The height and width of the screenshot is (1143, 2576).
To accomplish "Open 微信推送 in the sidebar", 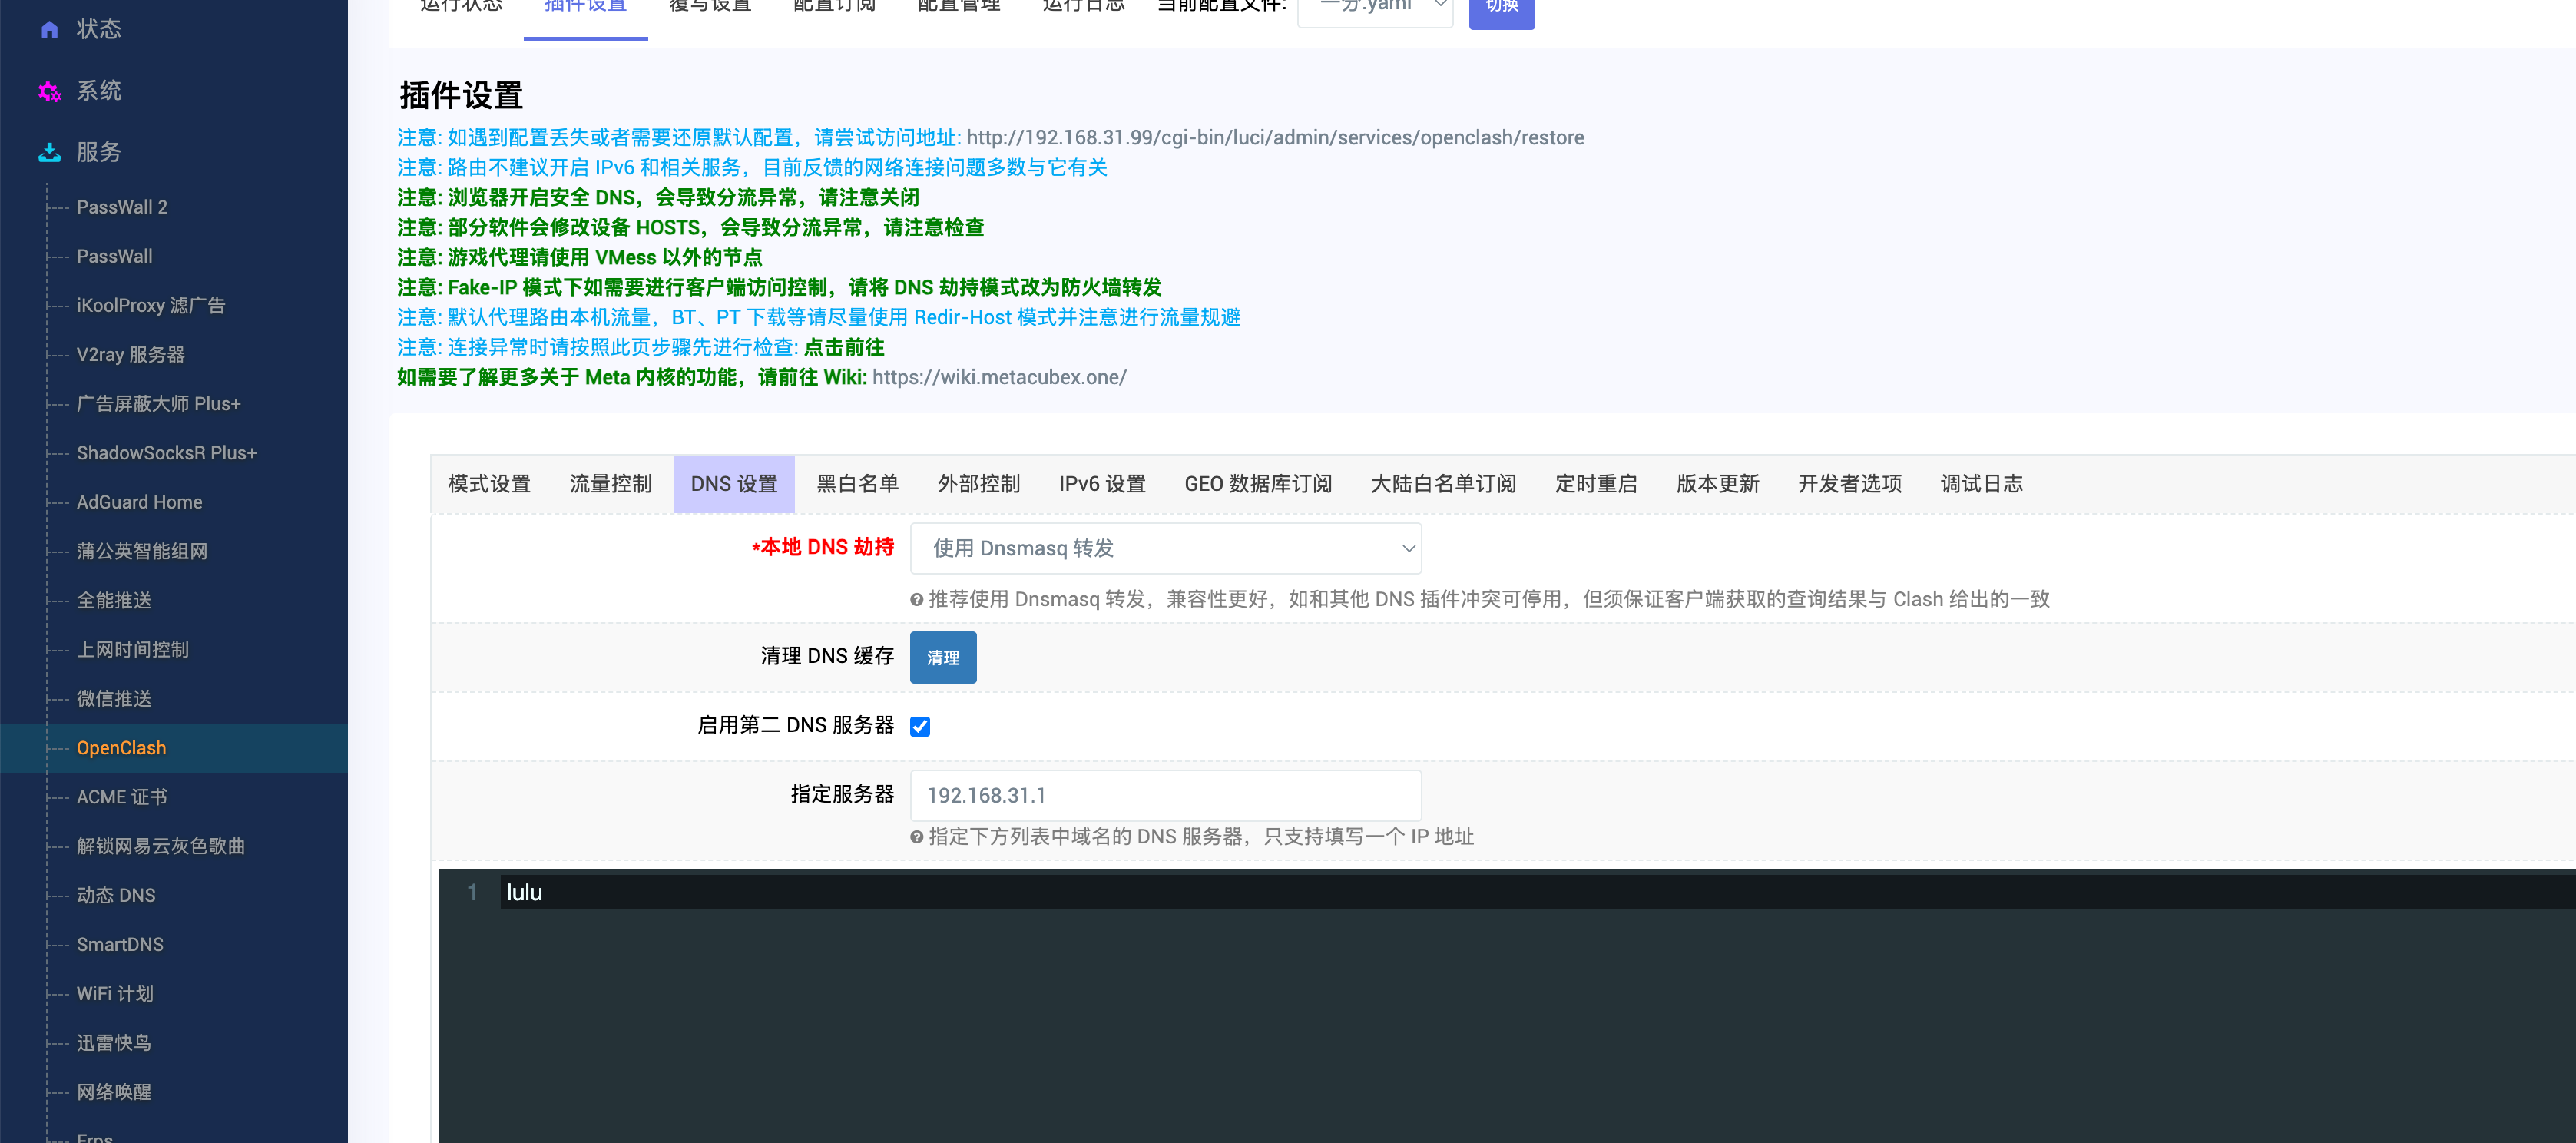I will click(114, 698).
